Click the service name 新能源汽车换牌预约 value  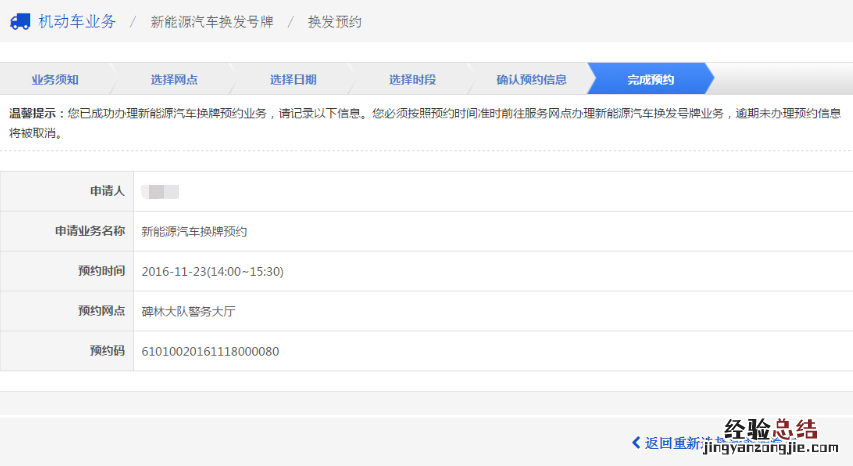[194, 231]
